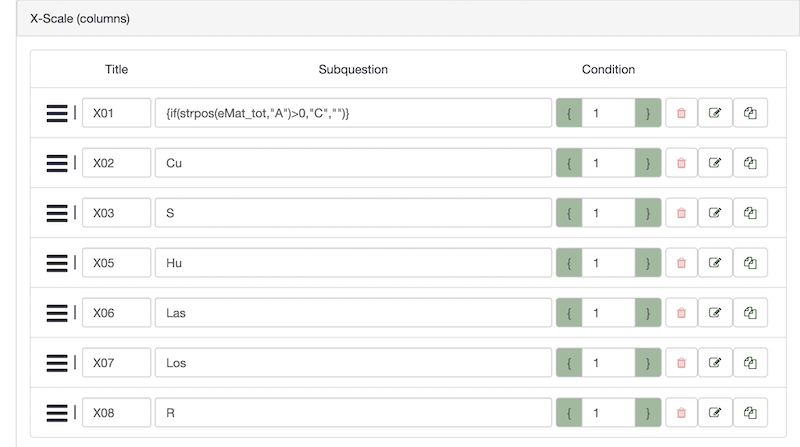The image size is (800, 447).
Task: Click the X-Scale (columns) panel header
Action: click(400, 18)
